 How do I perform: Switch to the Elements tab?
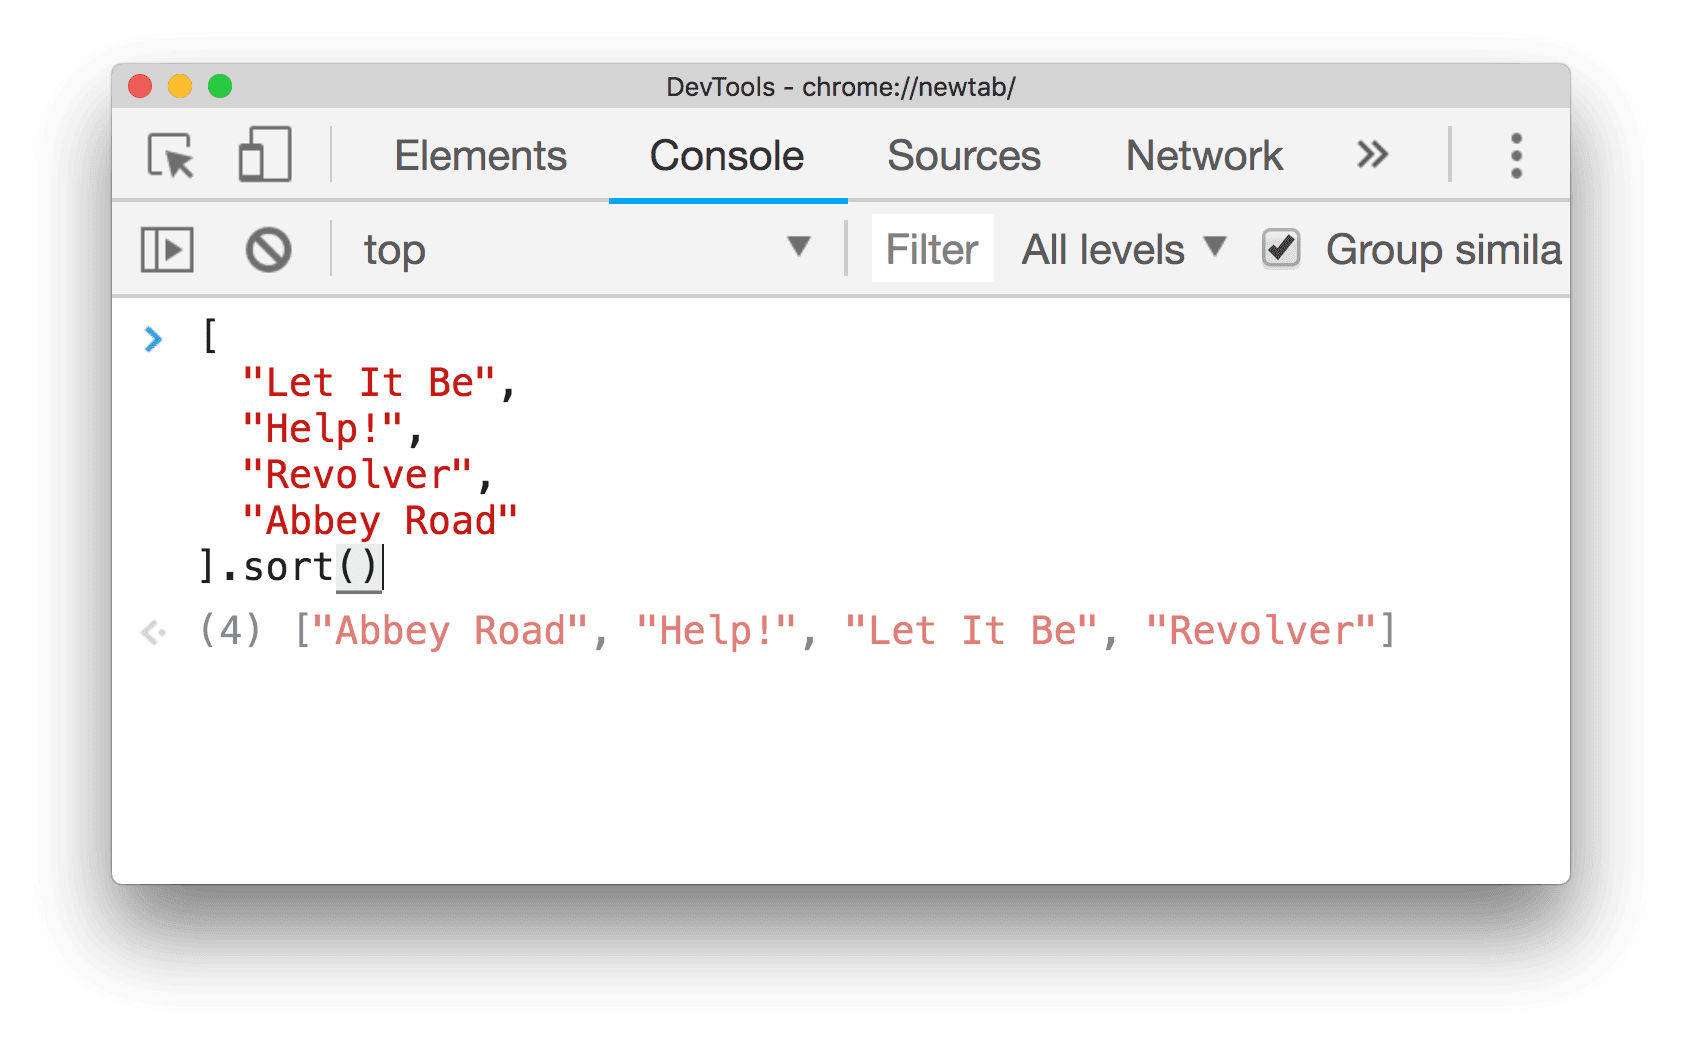tap(480, 156)
